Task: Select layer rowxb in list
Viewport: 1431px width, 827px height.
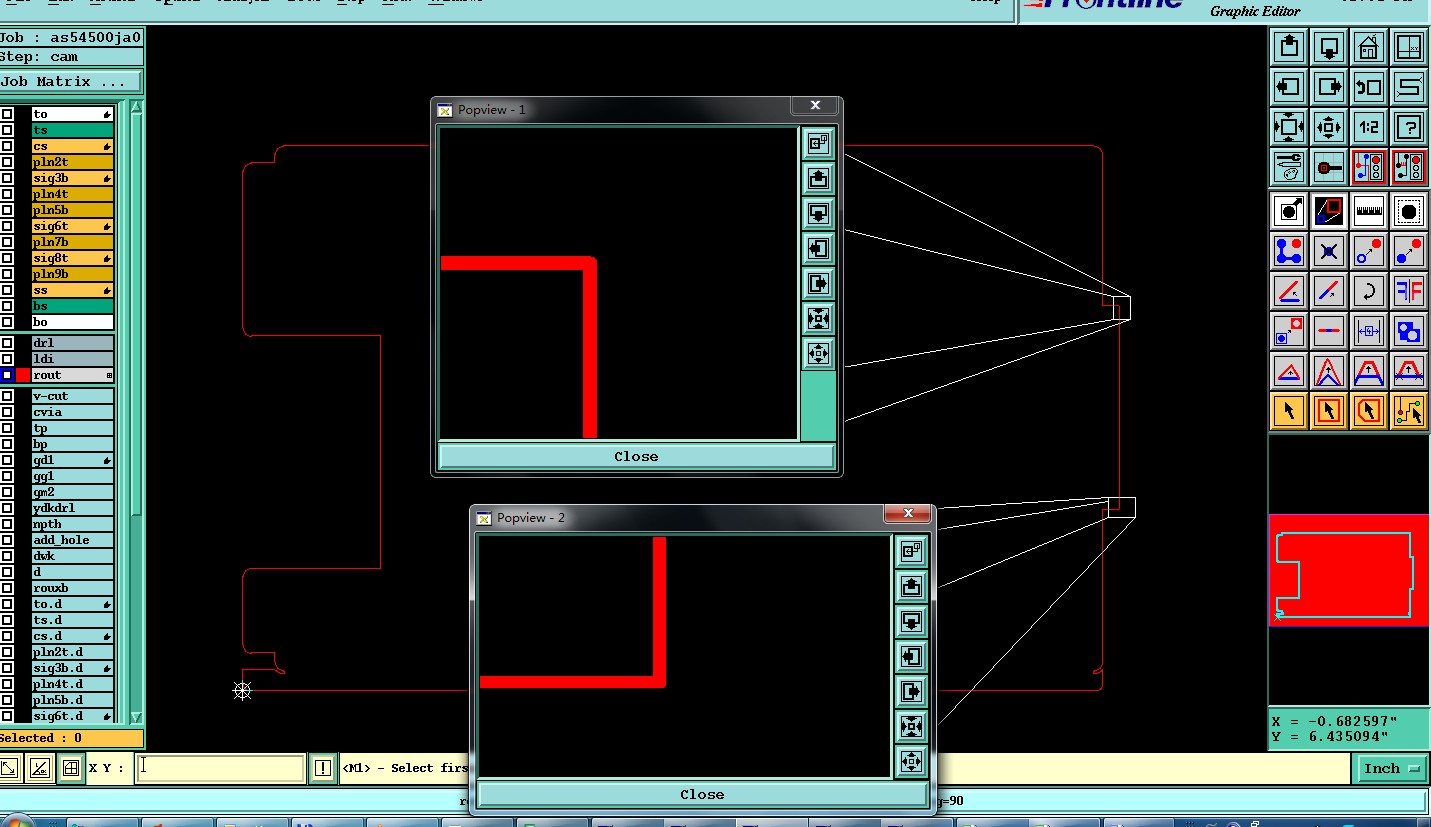Action: pos(72,588)
